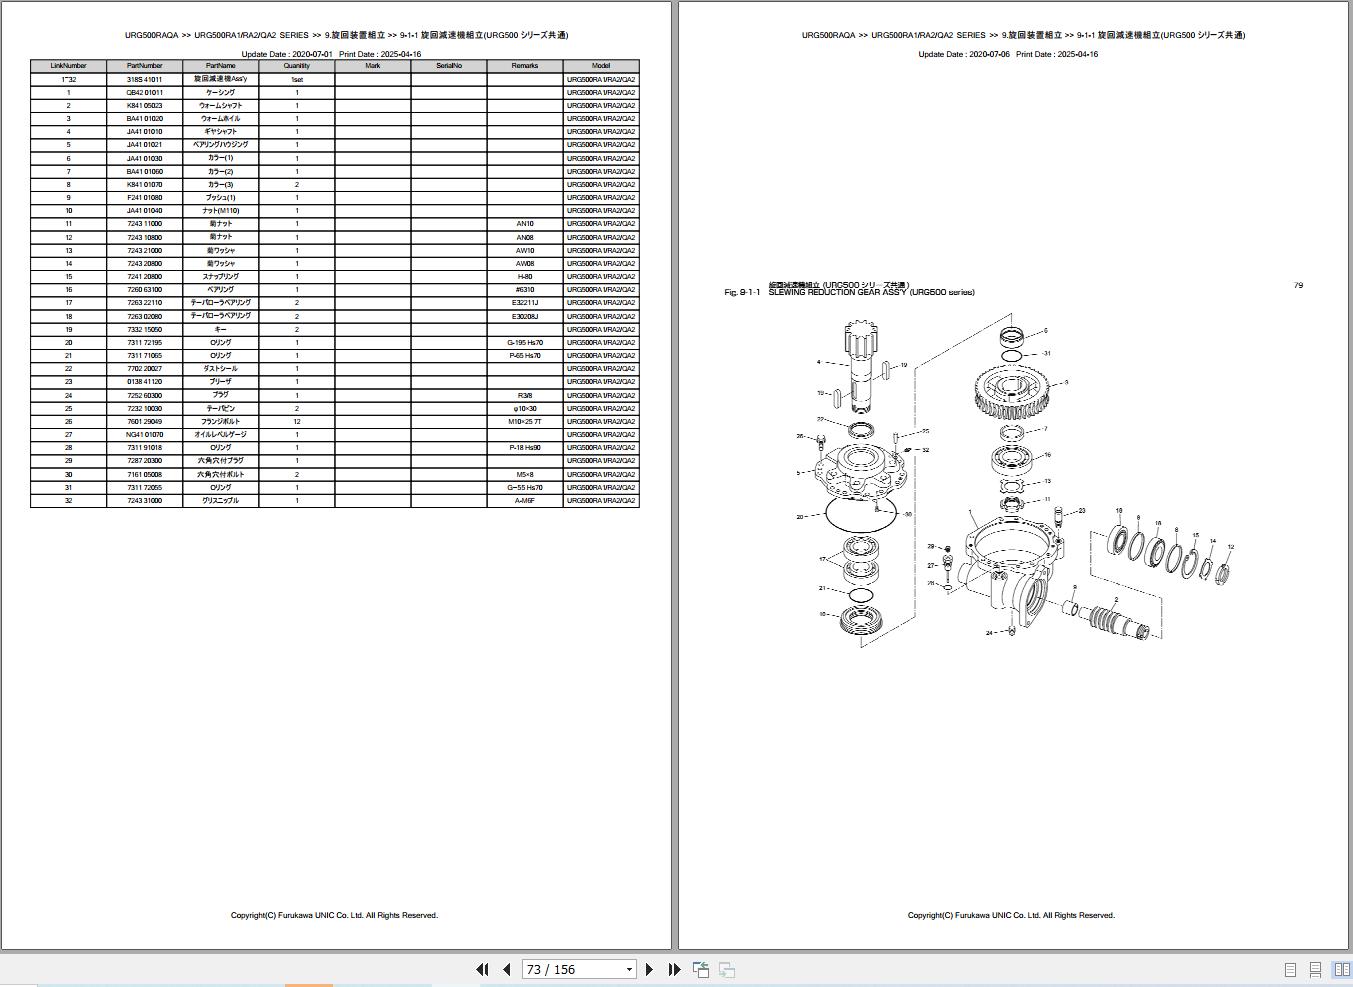Select part number 7243 11000
Image resolution: width=1353 pixels, height=987 pixels.
click(144, 224)
